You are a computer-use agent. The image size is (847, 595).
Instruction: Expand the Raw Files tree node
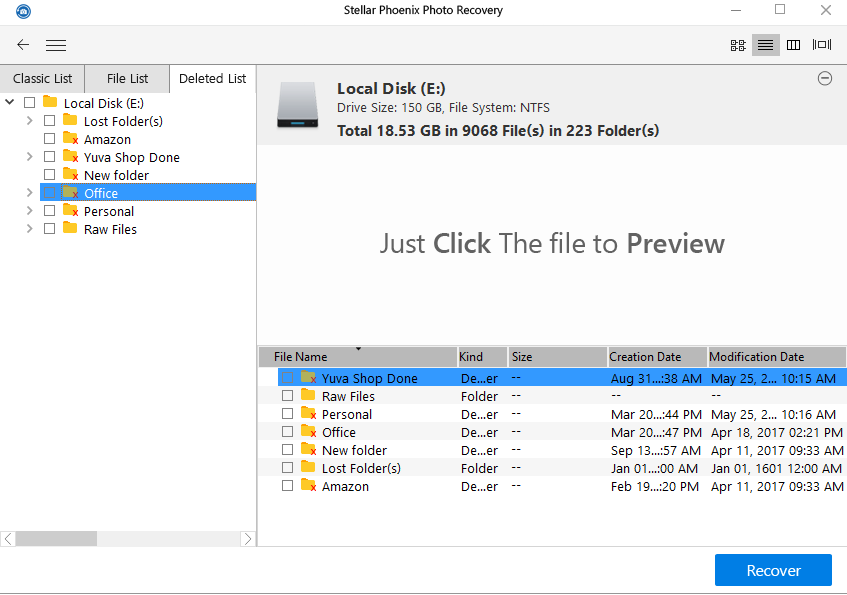click(x=30, y=229)
